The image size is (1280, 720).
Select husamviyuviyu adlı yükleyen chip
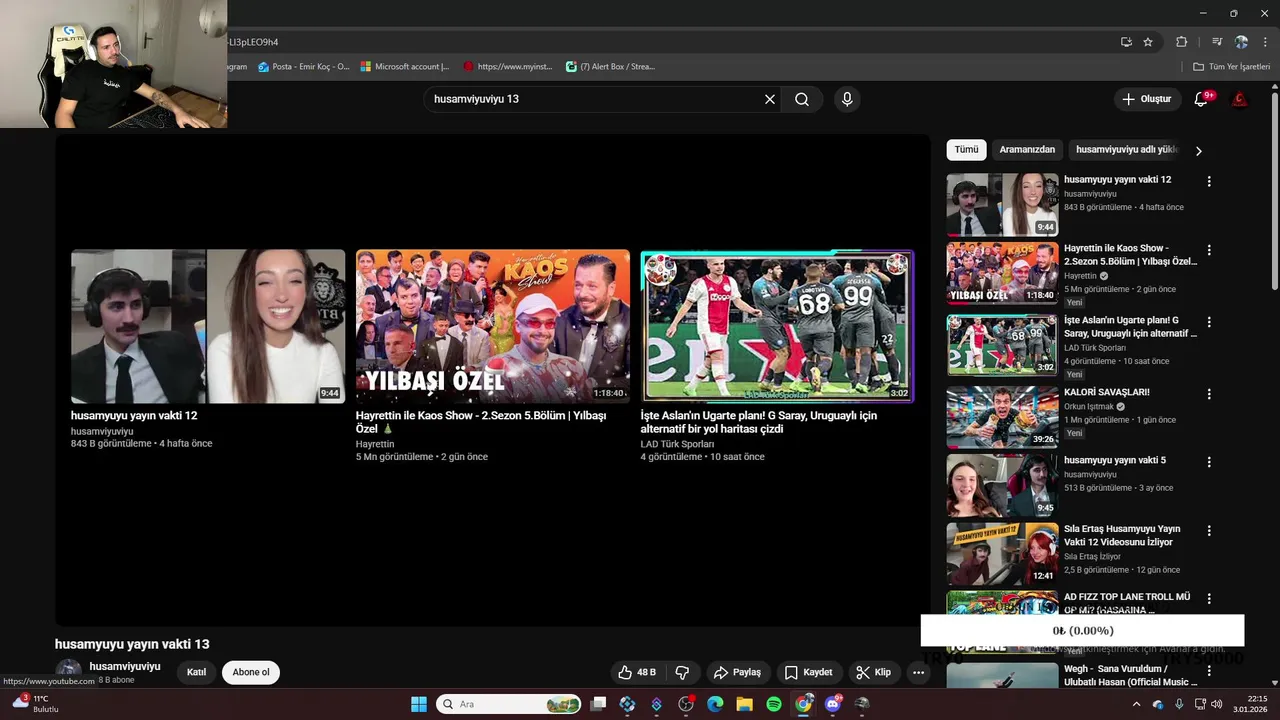pos(1127,150)
